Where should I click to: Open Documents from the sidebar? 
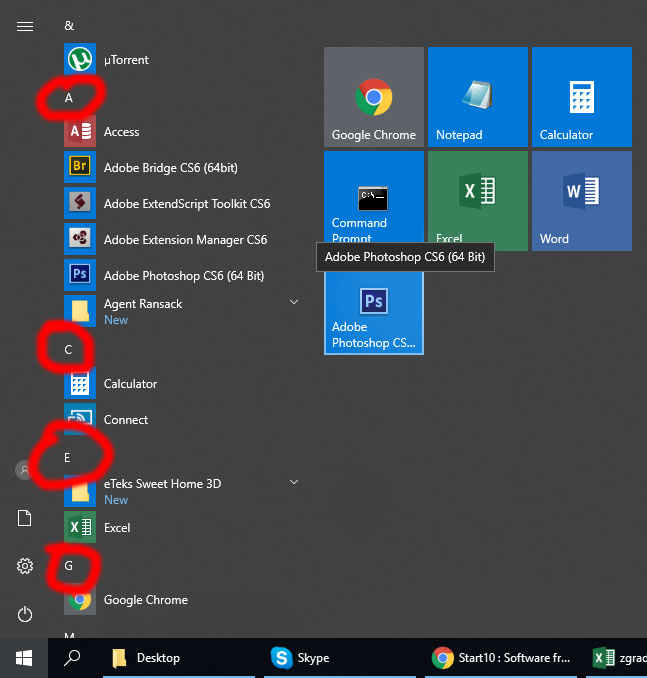(25, 518)
